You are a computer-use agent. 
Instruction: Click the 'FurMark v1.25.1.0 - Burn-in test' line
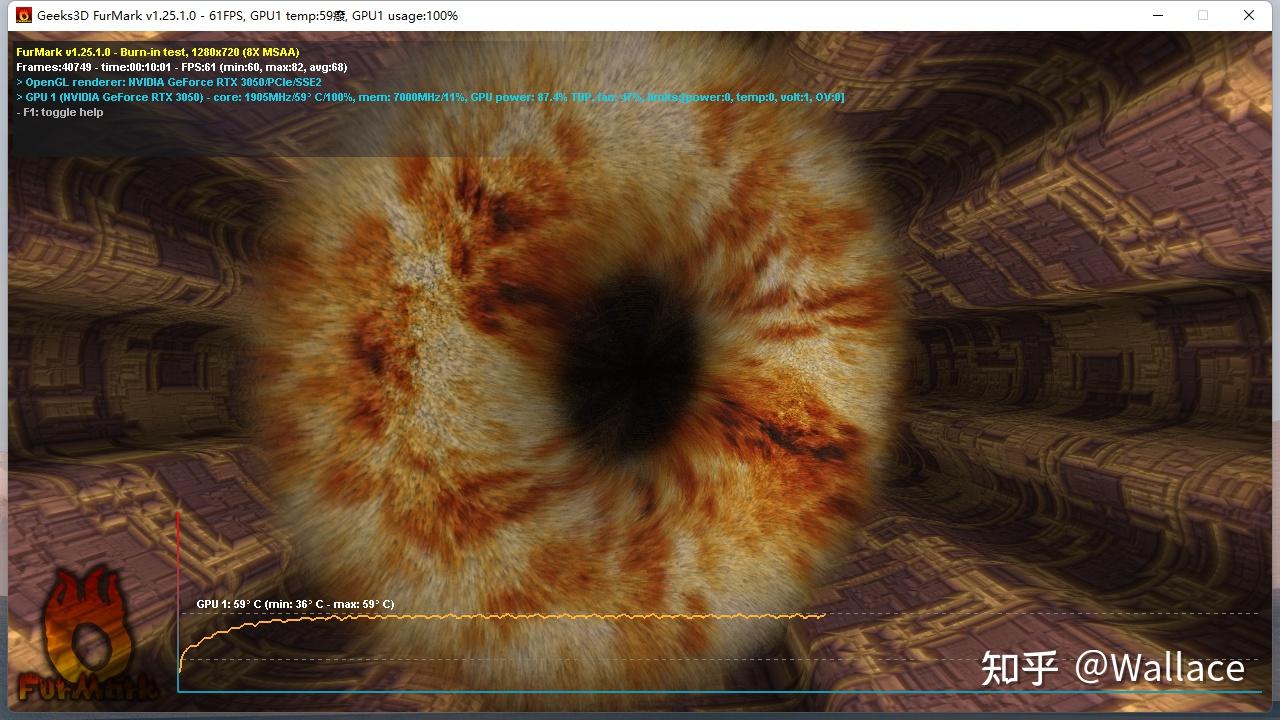pyautogui.click(x=158, y=52)
